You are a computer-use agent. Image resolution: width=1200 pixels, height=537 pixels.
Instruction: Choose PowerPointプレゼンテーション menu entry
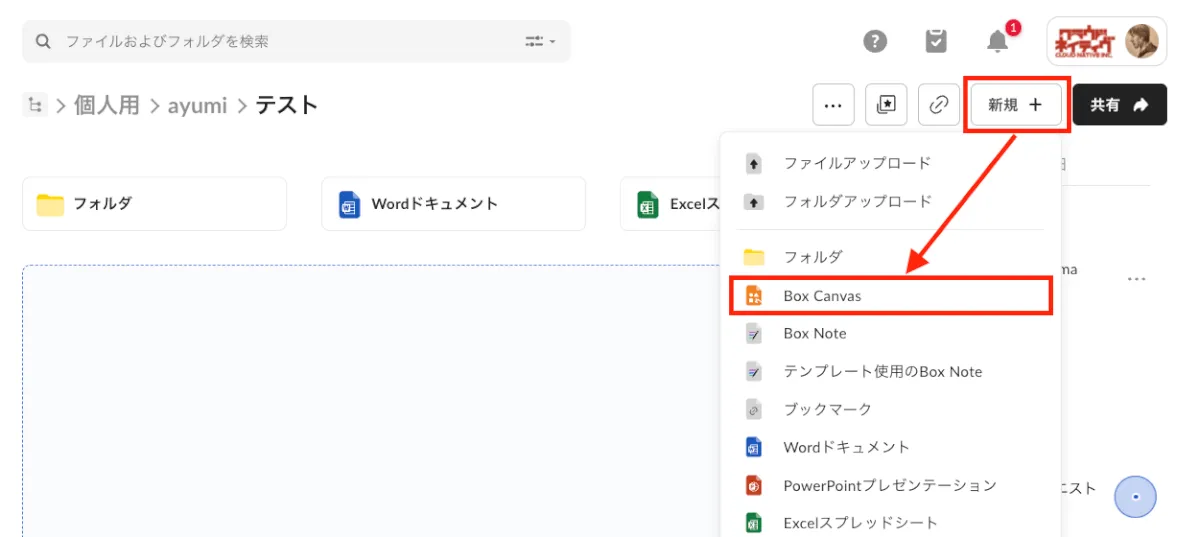pyautogui.click(x=889, y=486)
